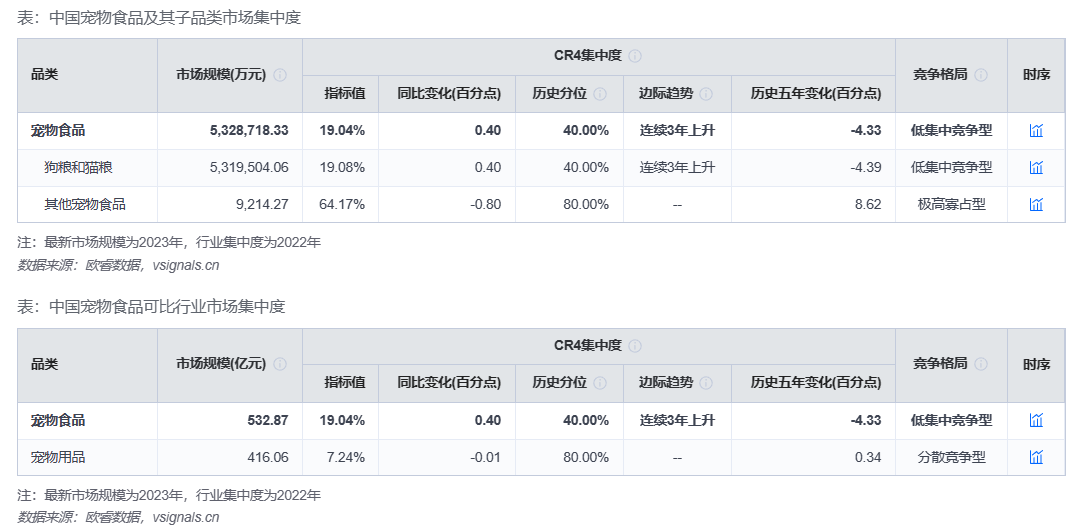Select the 宠物用品 category name

(x=58, y=458)
